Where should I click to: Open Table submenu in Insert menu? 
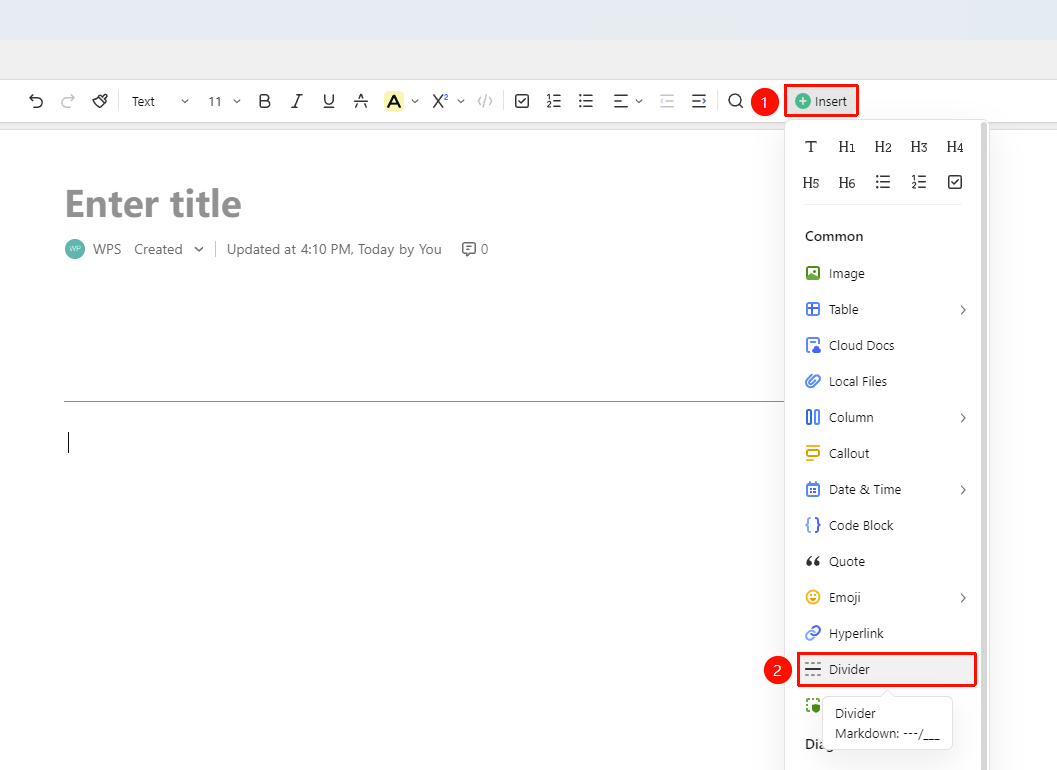886,309
